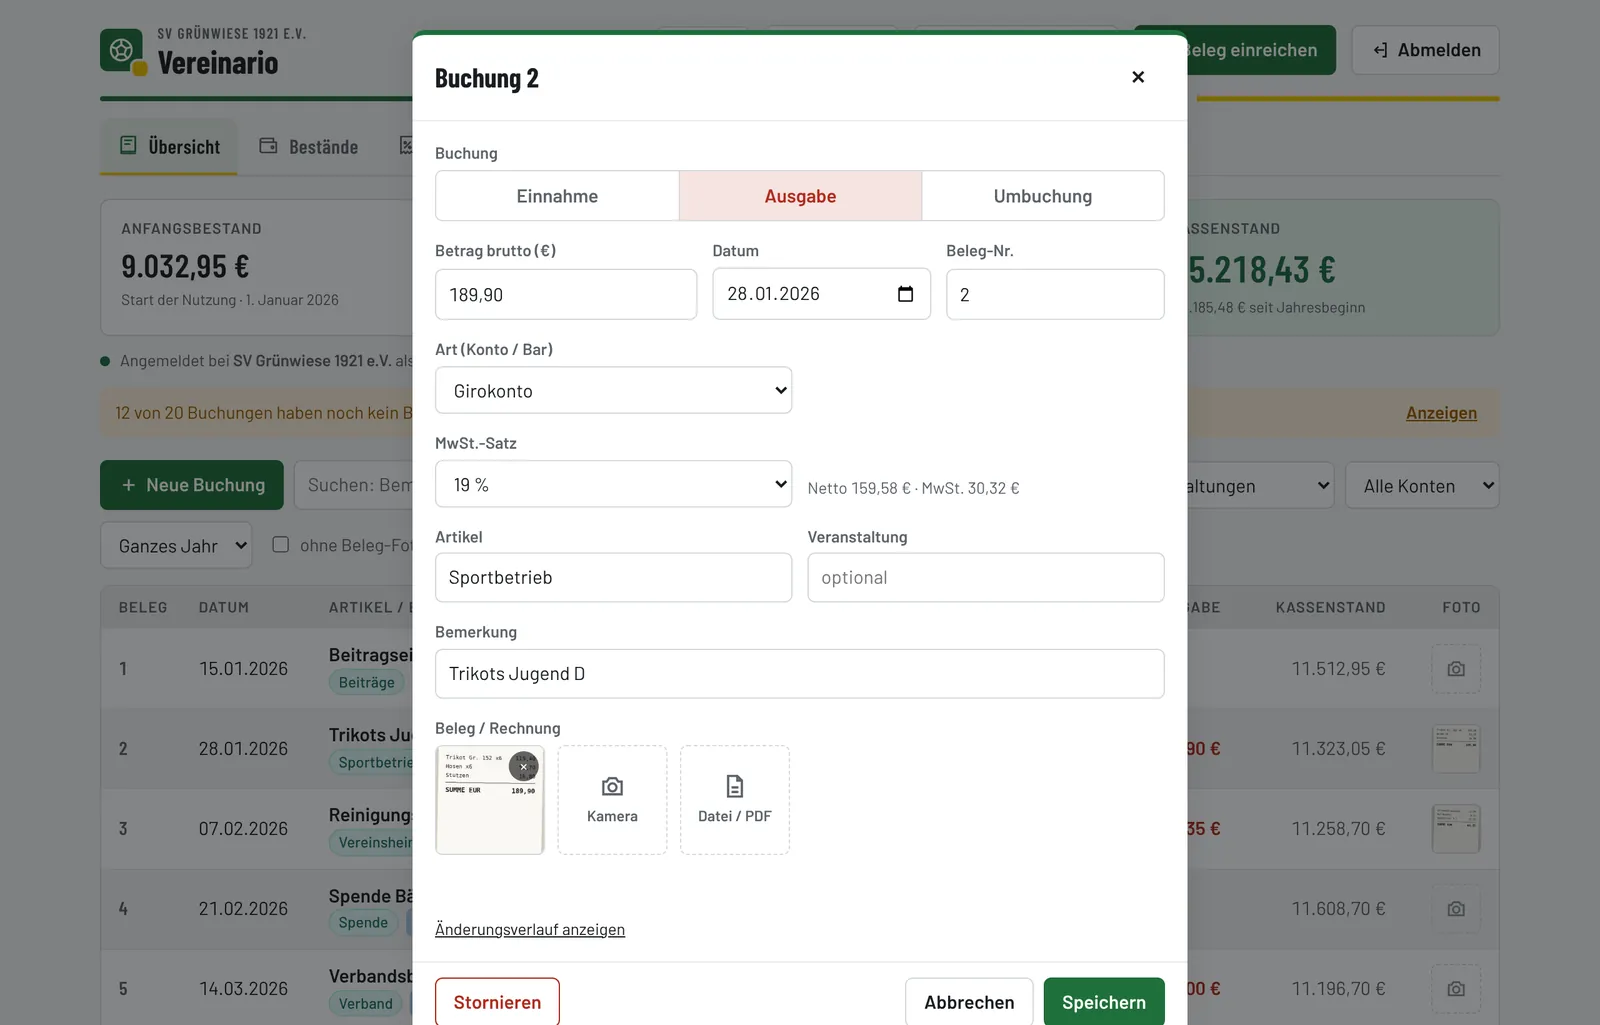
Task: Close the Buchung 2 dialog
Action: 1138,77
